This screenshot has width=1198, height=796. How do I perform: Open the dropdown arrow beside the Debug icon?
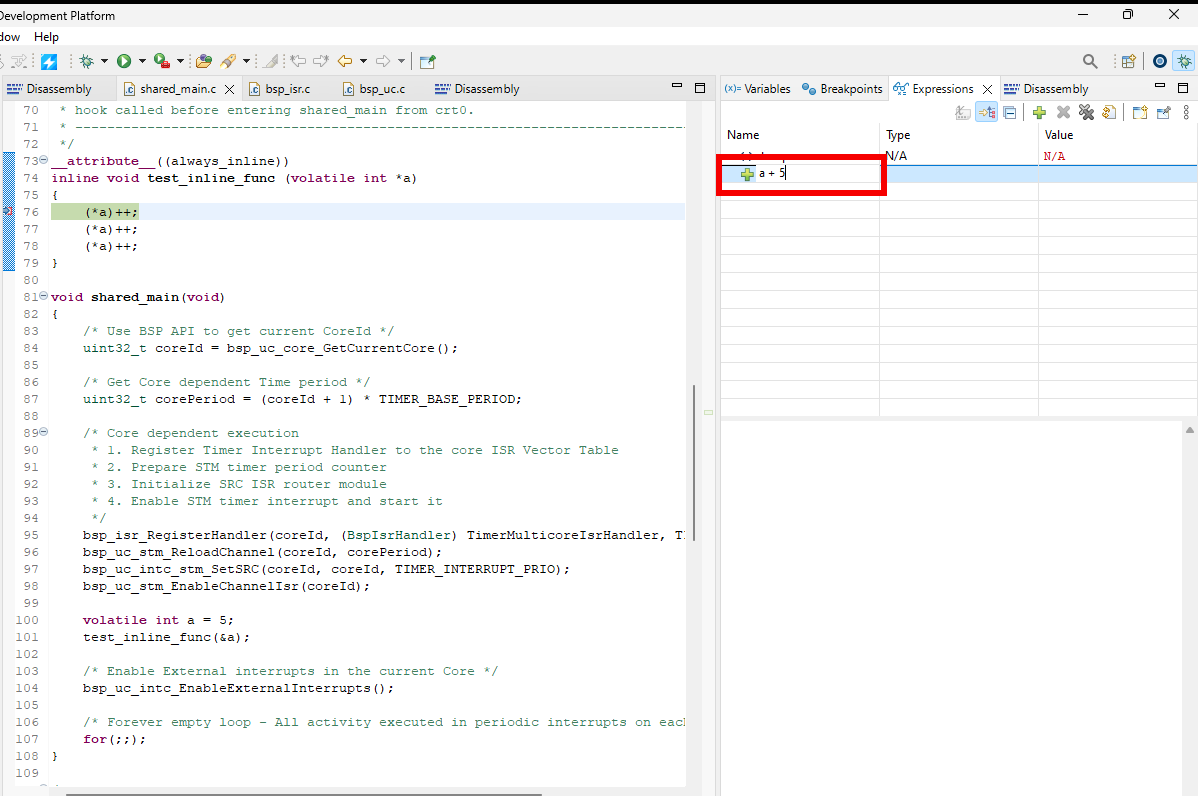[103, 61]
